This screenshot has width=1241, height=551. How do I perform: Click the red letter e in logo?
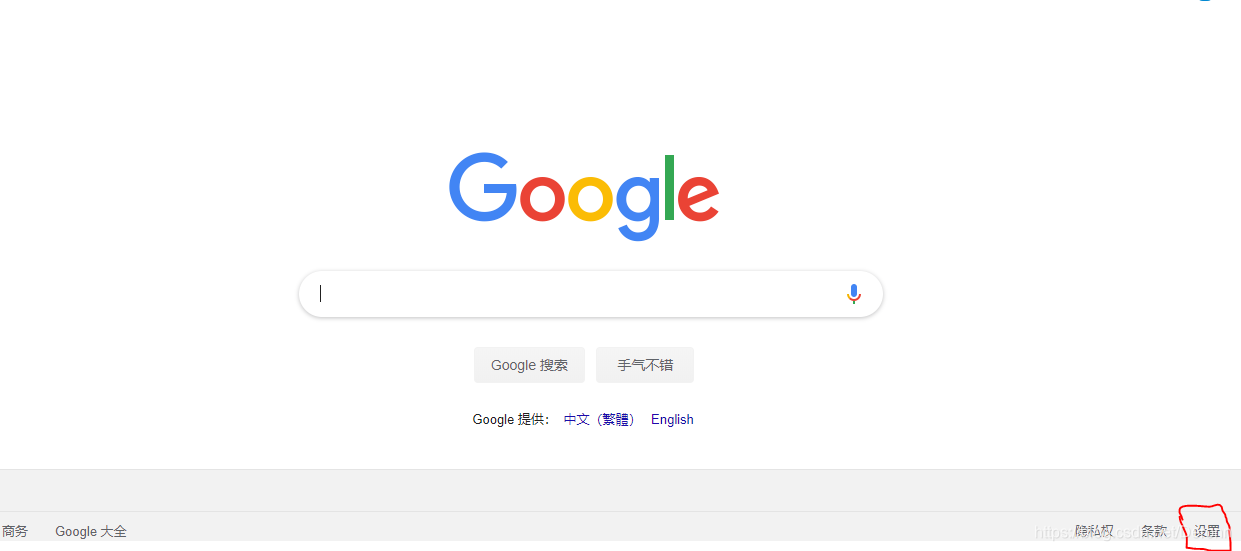[699, 198]
